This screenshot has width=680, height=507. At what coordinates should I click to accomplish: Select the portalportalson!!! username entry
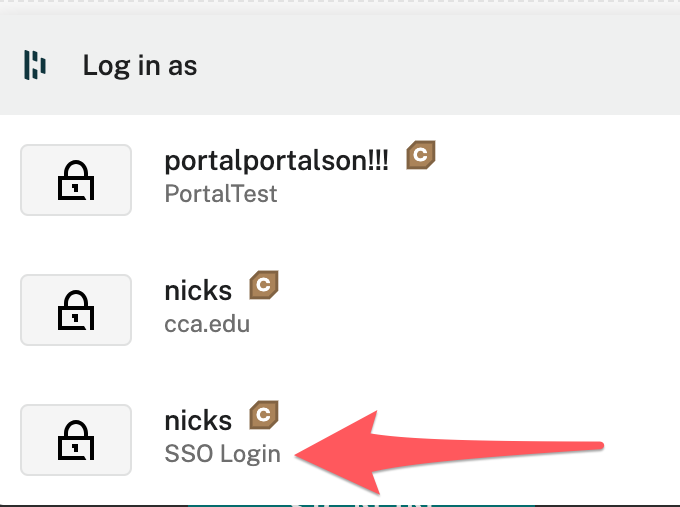coord(276,161)
